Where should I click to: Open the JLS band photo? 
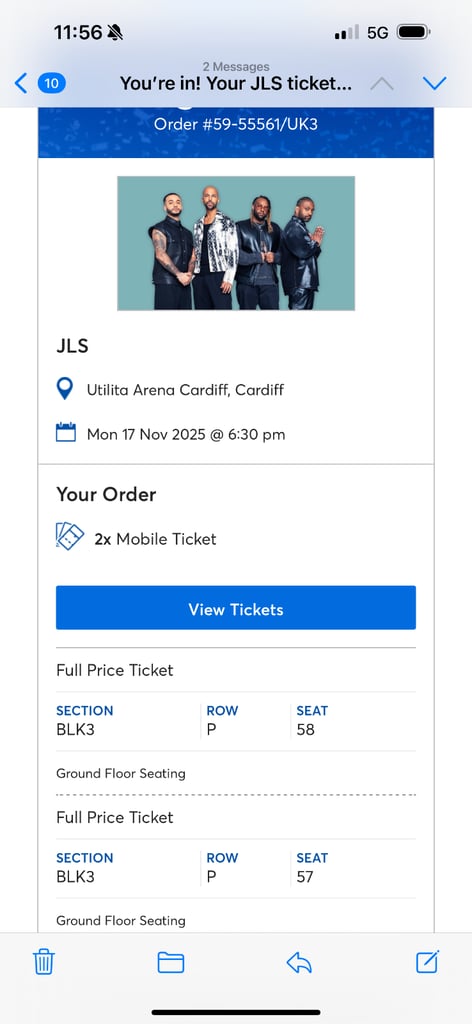click(x=236, y=243)
